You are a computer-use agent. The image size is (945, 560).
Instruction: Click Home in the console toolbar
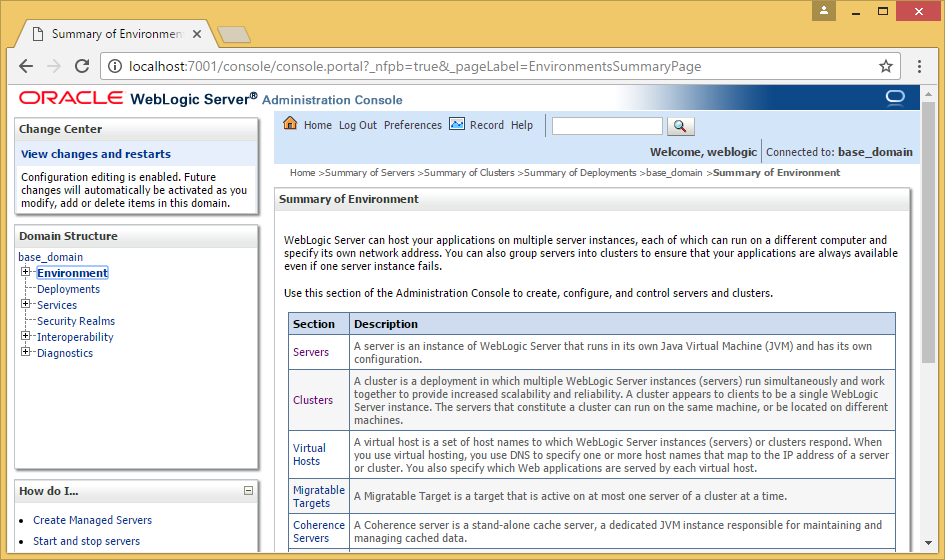tap(318, 125)
